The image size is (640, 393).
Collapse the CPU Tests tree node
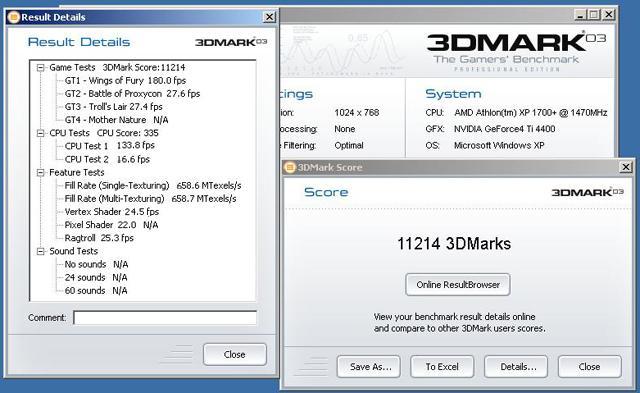coord(40,133)
